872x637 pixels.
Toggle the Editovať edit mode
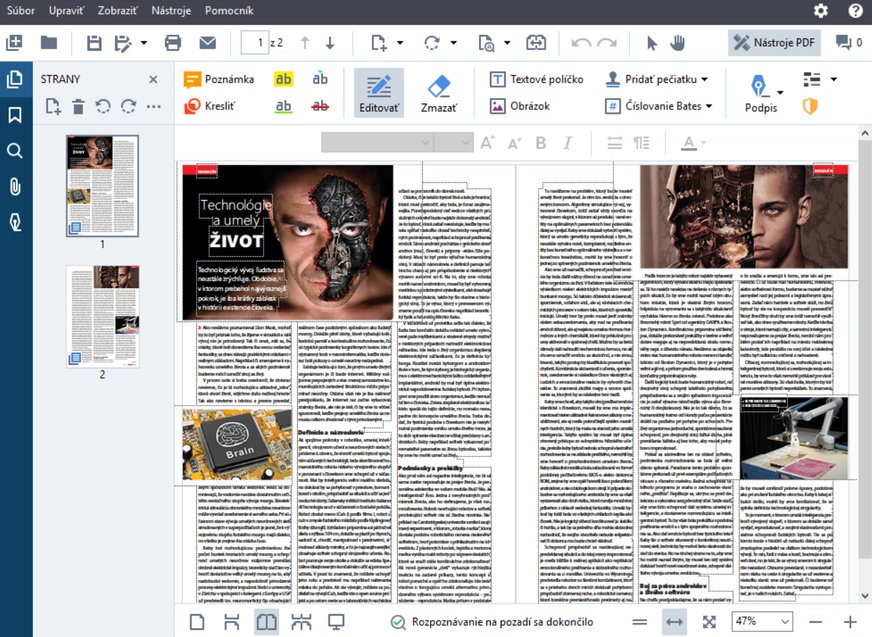pos(379,93)
